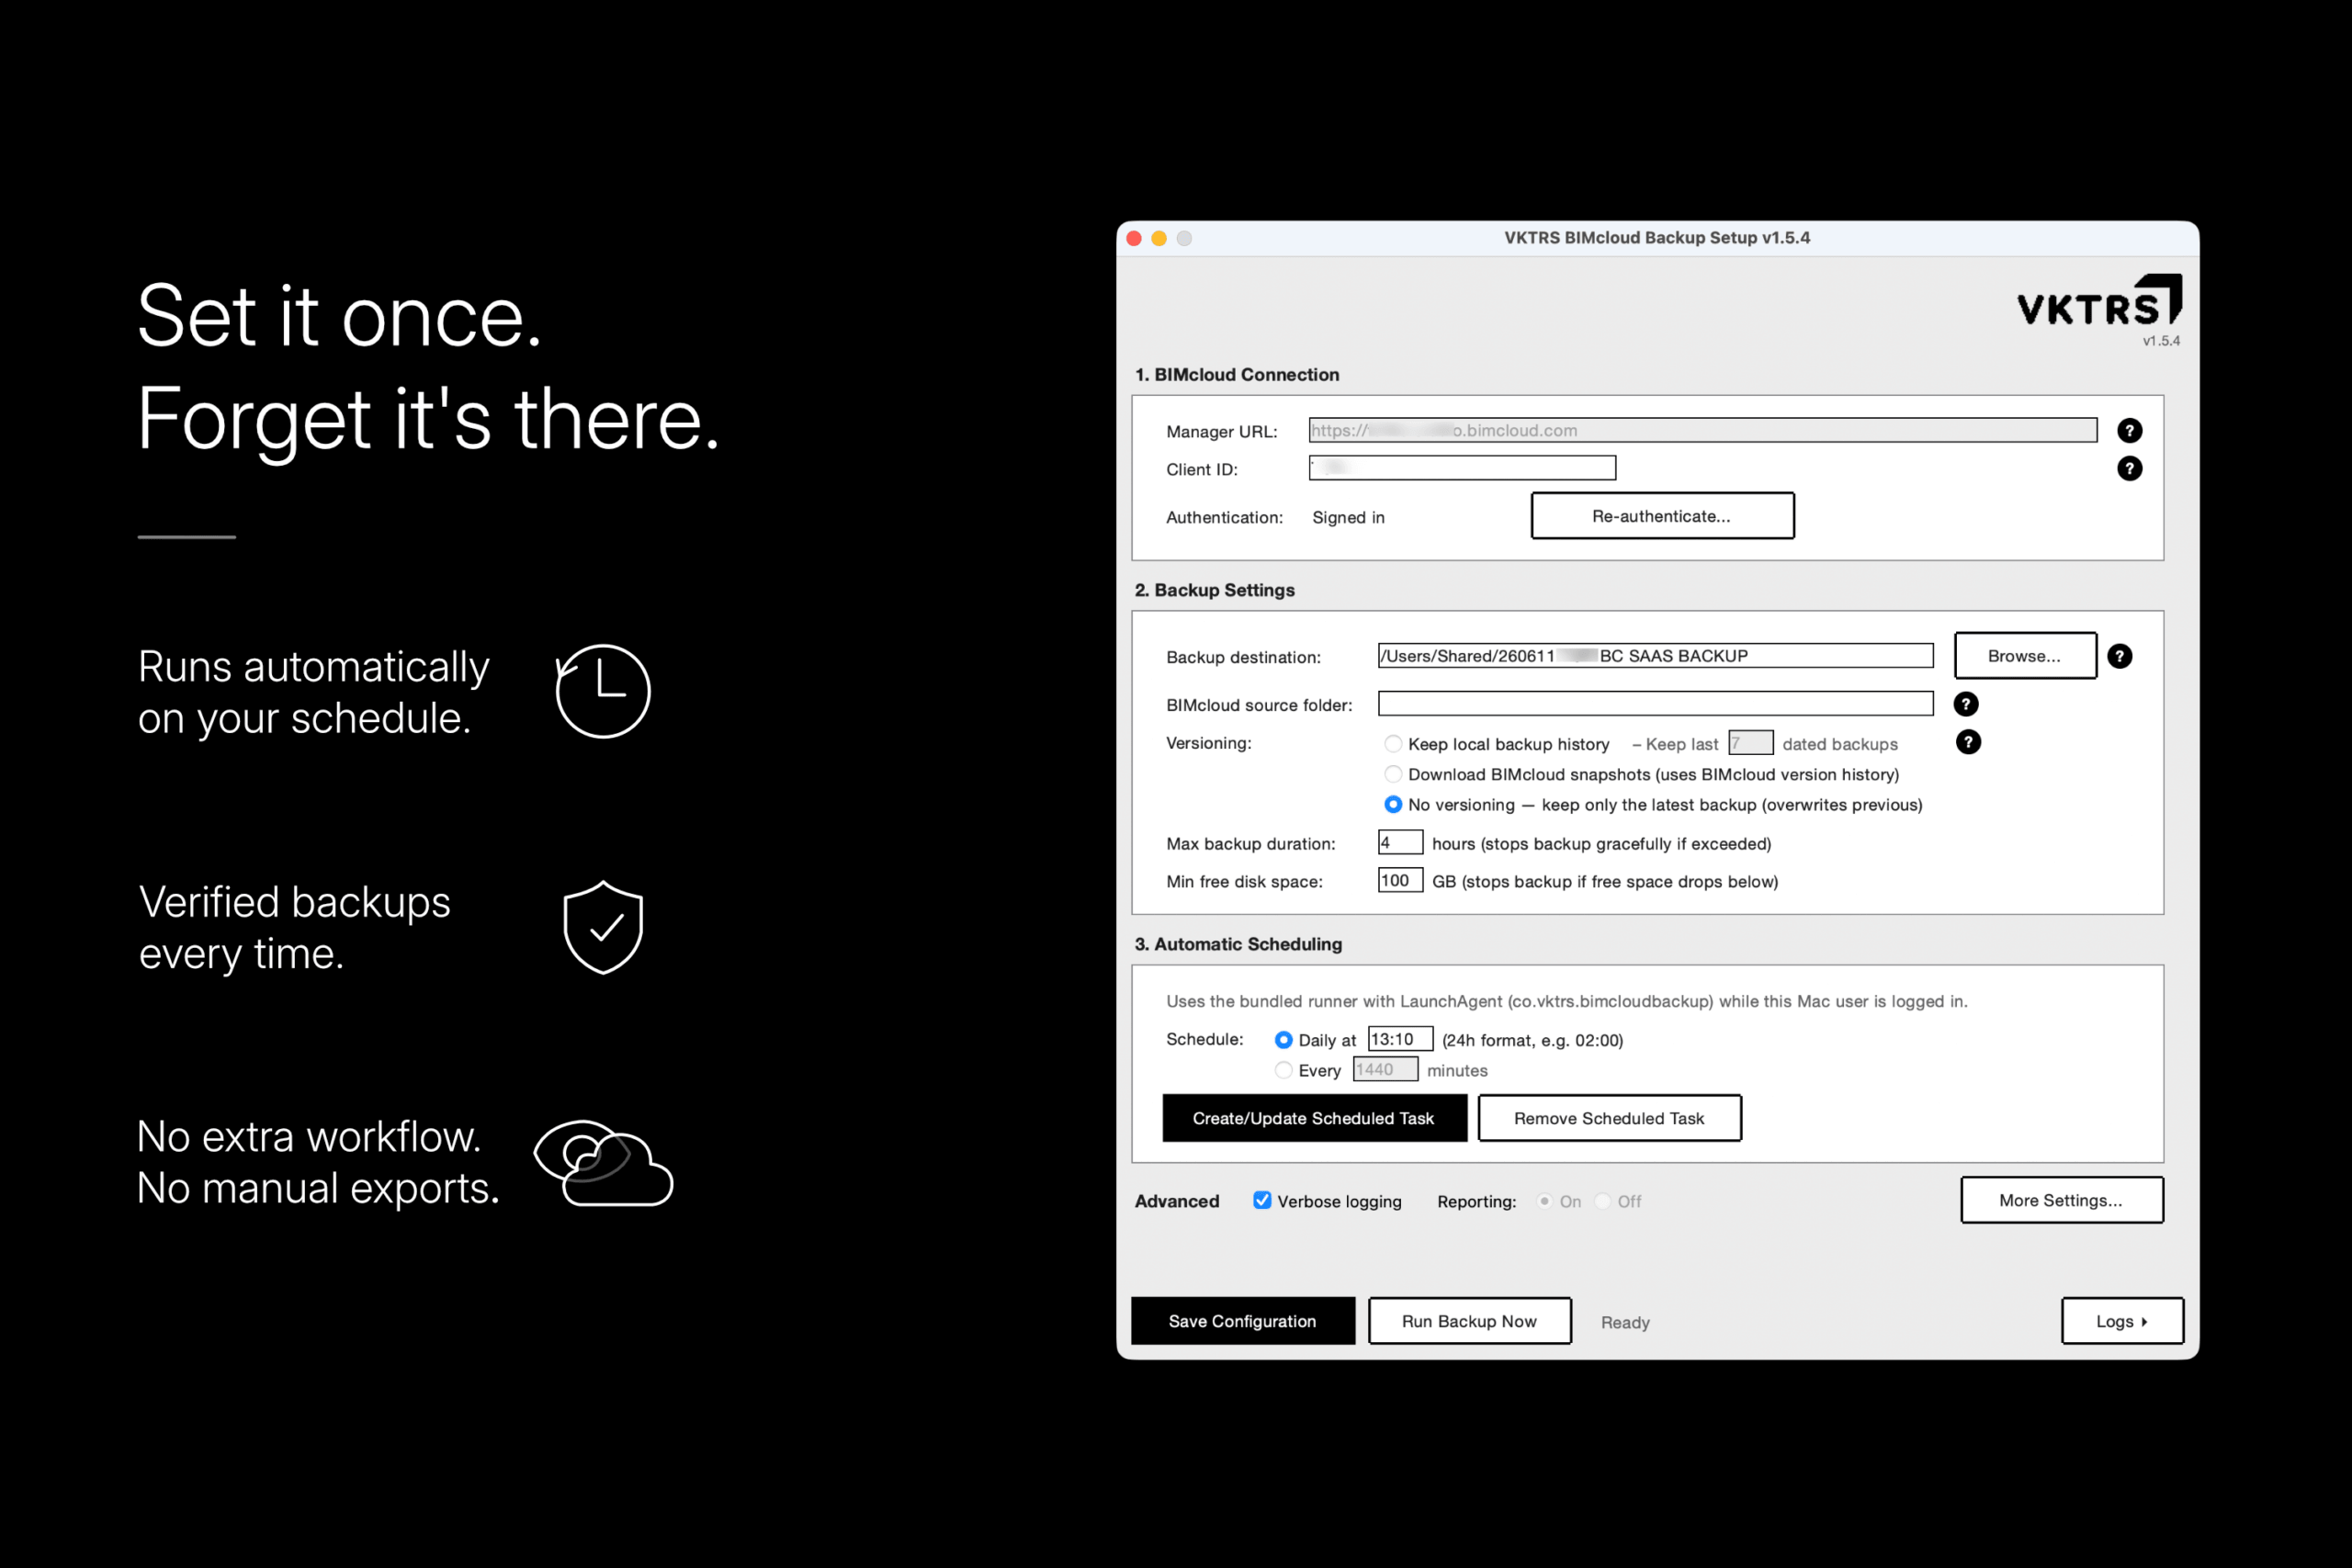Edit the Max backup duration hours field
2352x1568 pixels.
point(1400,843)
